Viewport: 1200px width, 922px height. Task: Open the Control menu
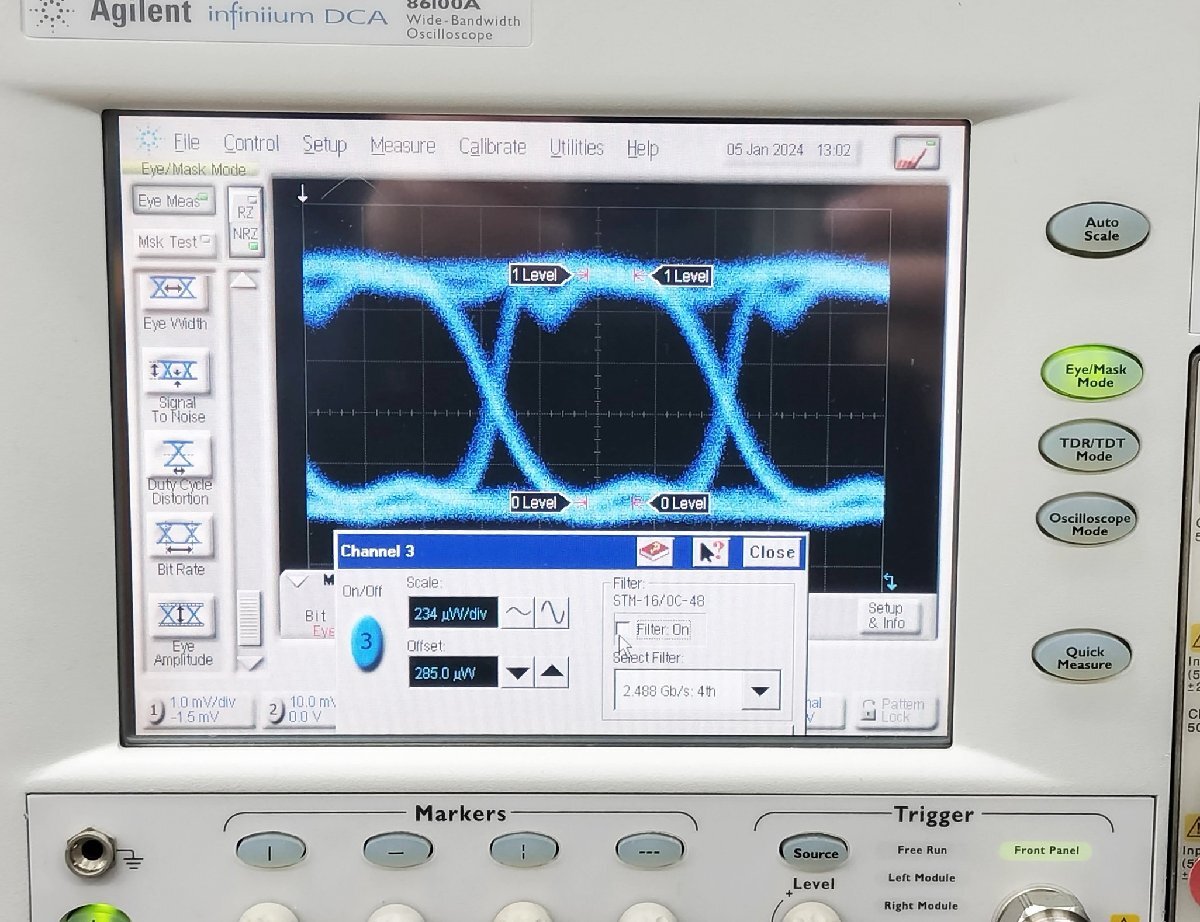point(251,143)
